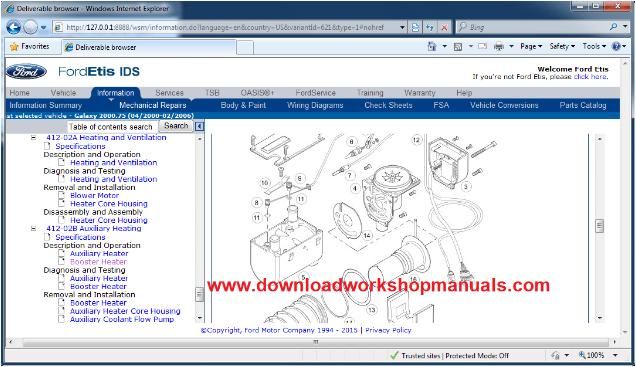Open the Privacy Policy link
The height and width of the screenshot is (367, 636).
tap(388, 330)
